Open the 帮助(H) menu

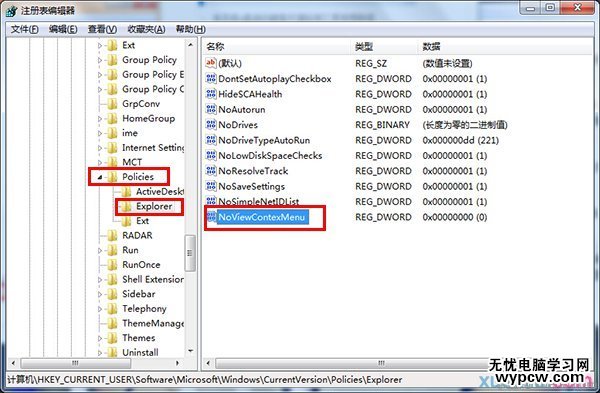tap(190, 29)
